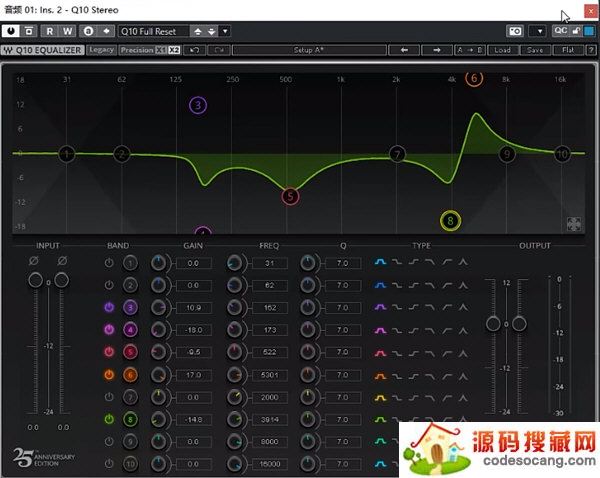Go to next preset with right arrow
This screenshot has width=600, height=478.
437,50
